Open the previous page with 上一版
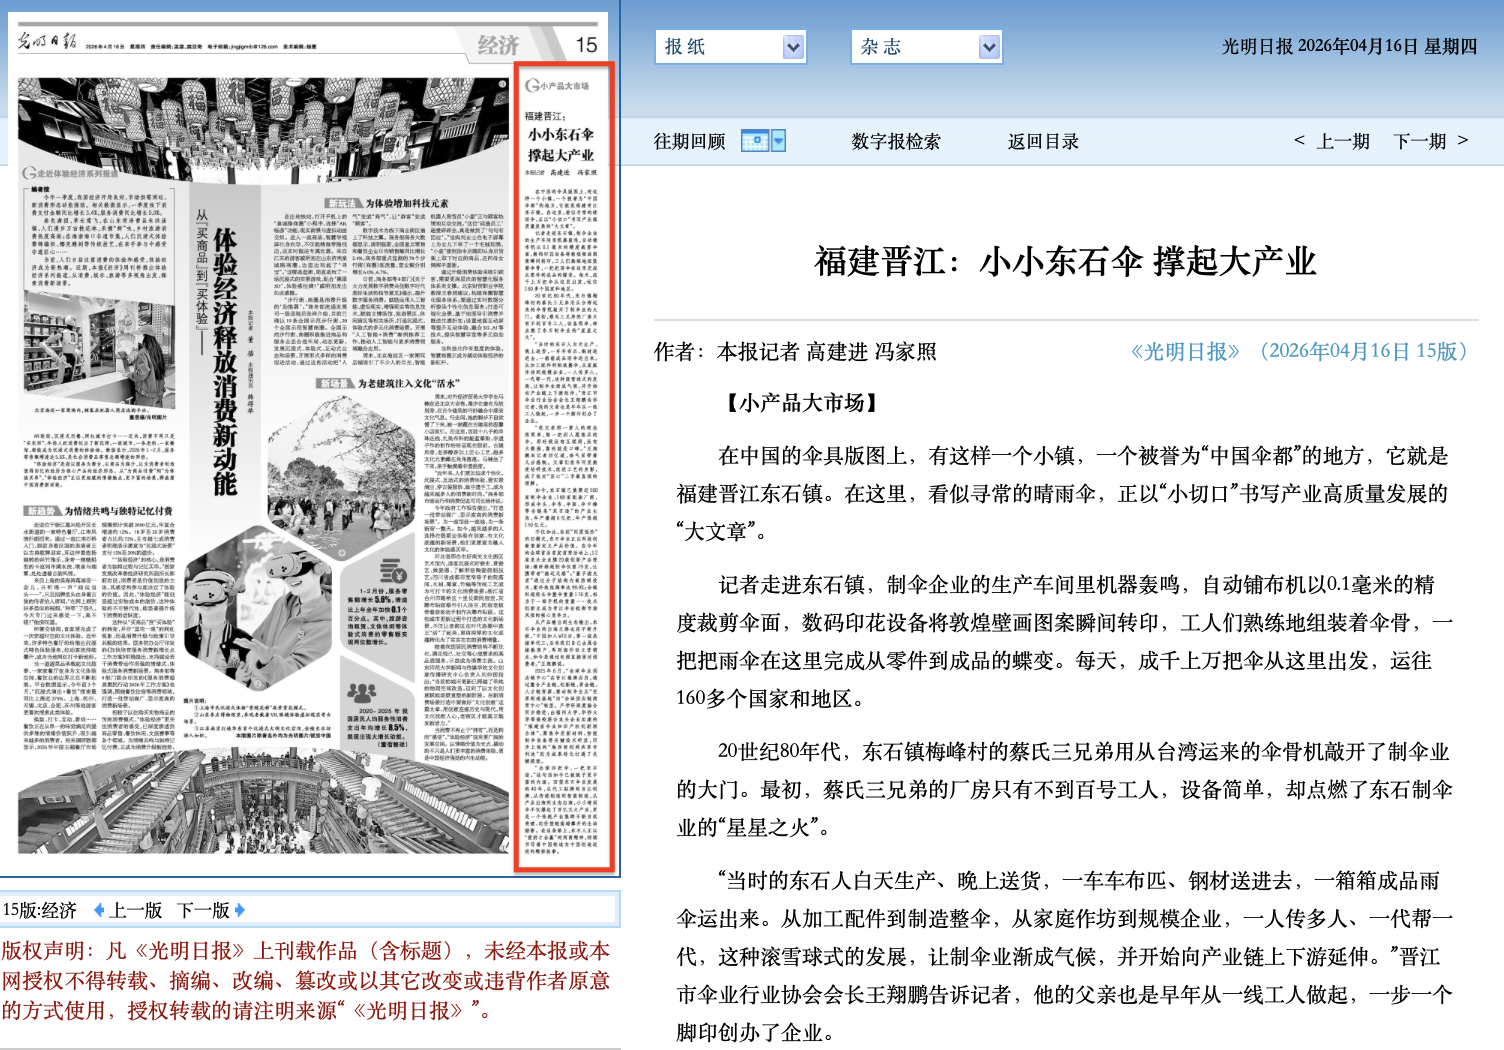Viewport: 1504px width, 1050px height. (136, 910)
